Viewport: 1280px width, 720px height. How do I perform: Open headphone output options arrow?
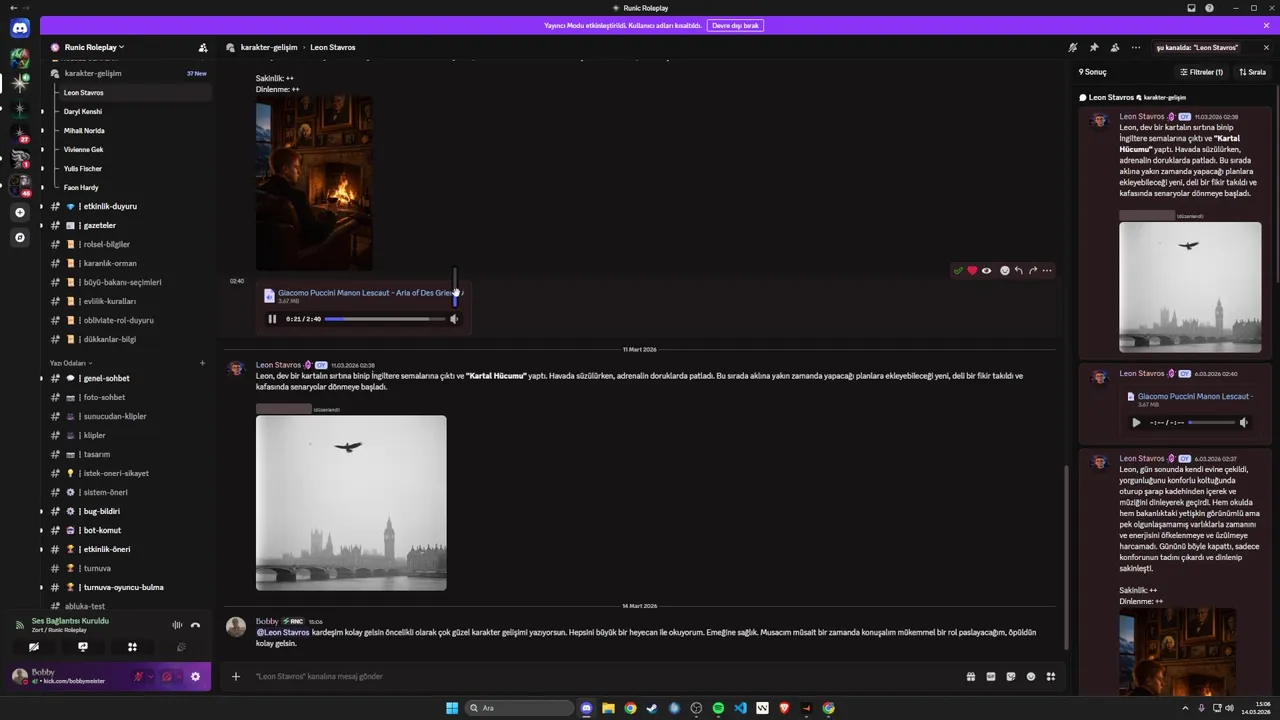tap(178, 677)
